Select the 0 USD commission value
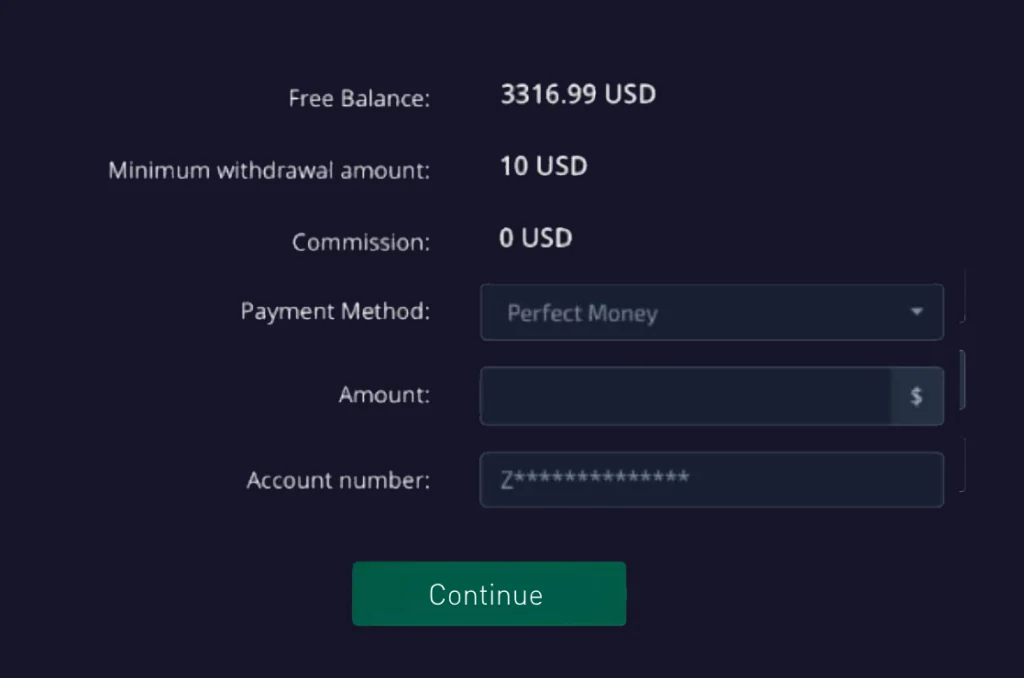This screenshot has width=1024, height=678. (535, 238)
